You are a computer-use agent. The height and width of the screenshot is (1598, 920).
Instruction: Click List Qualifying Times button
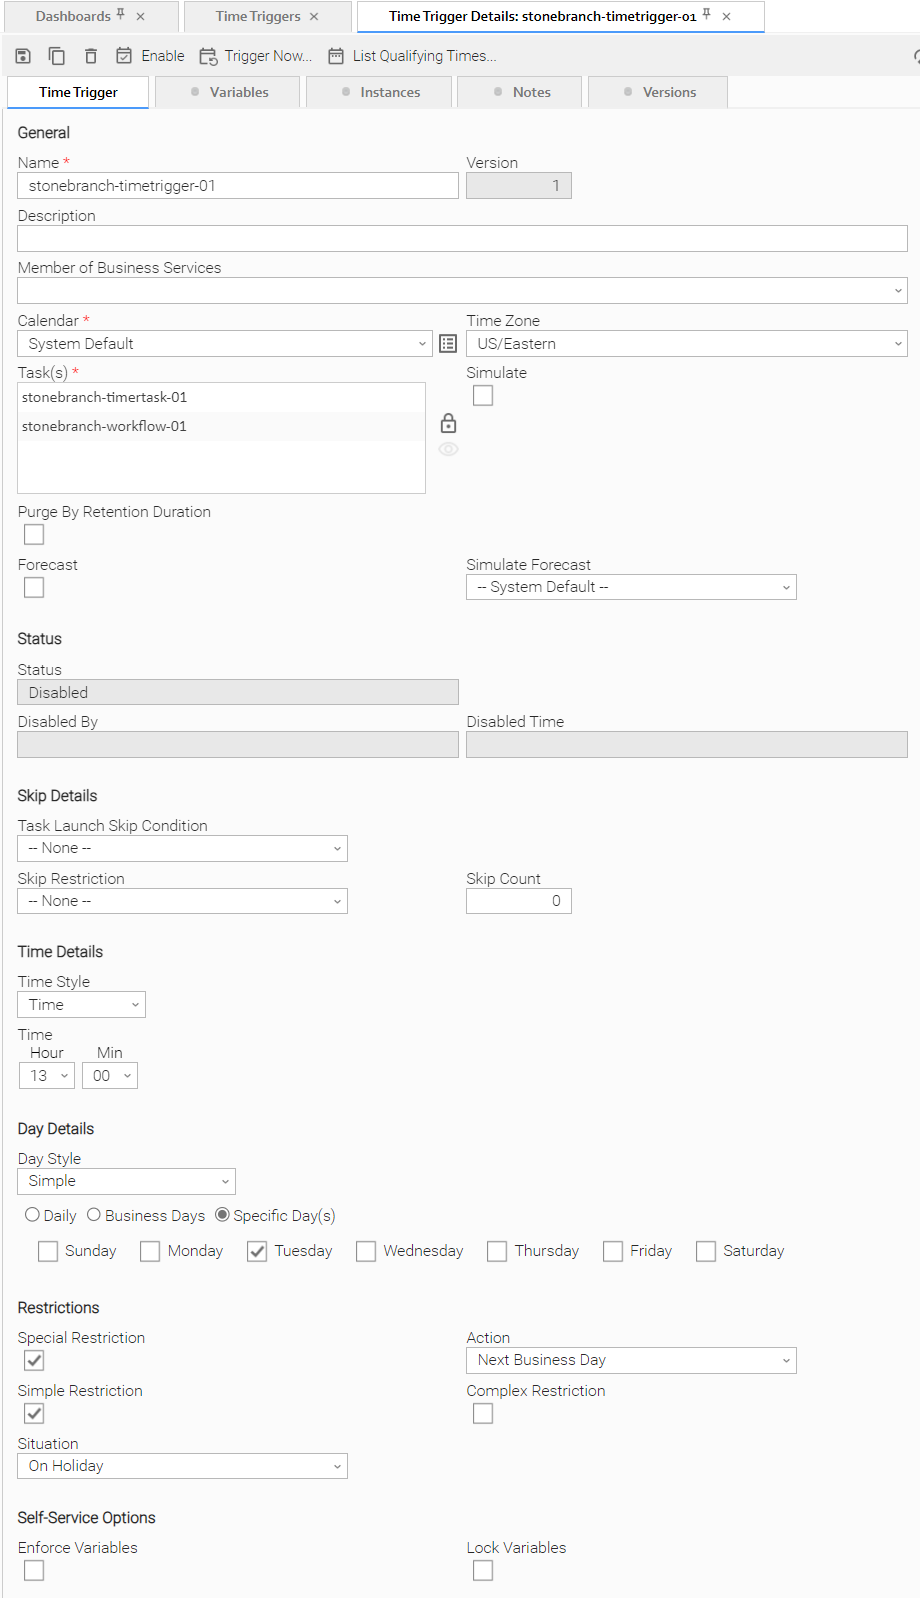[x=412, y=56]
